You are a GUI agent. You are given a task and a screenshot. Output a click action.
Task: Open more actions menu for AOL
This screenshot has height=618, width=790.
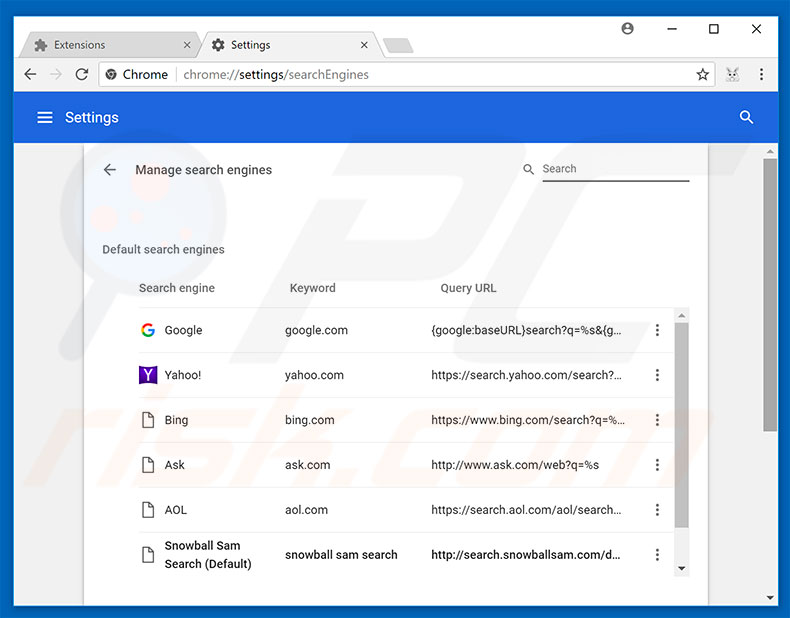[657, 510]
